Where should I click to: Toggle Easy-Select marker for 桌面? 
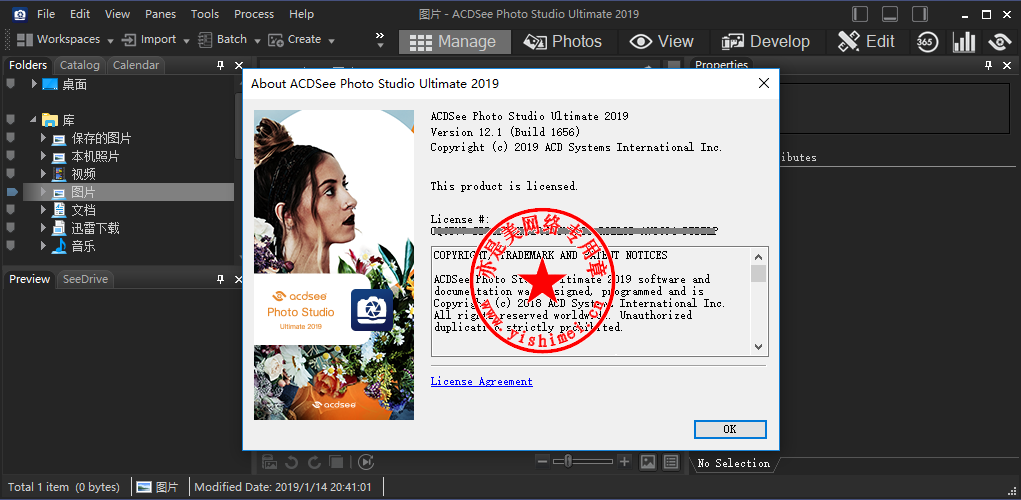[x=10, y=84]
